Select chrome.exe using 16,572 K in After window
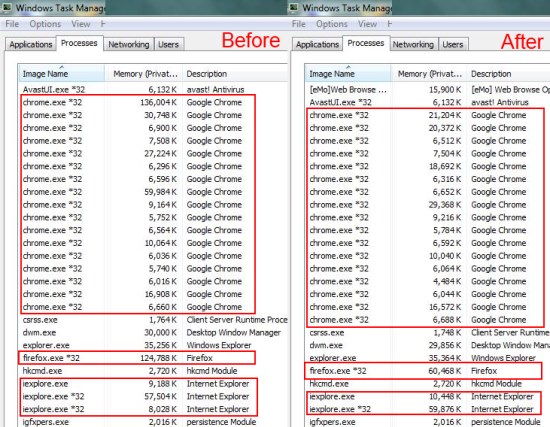The width and height of the screenshot is (550, 427). click(427, 307)
